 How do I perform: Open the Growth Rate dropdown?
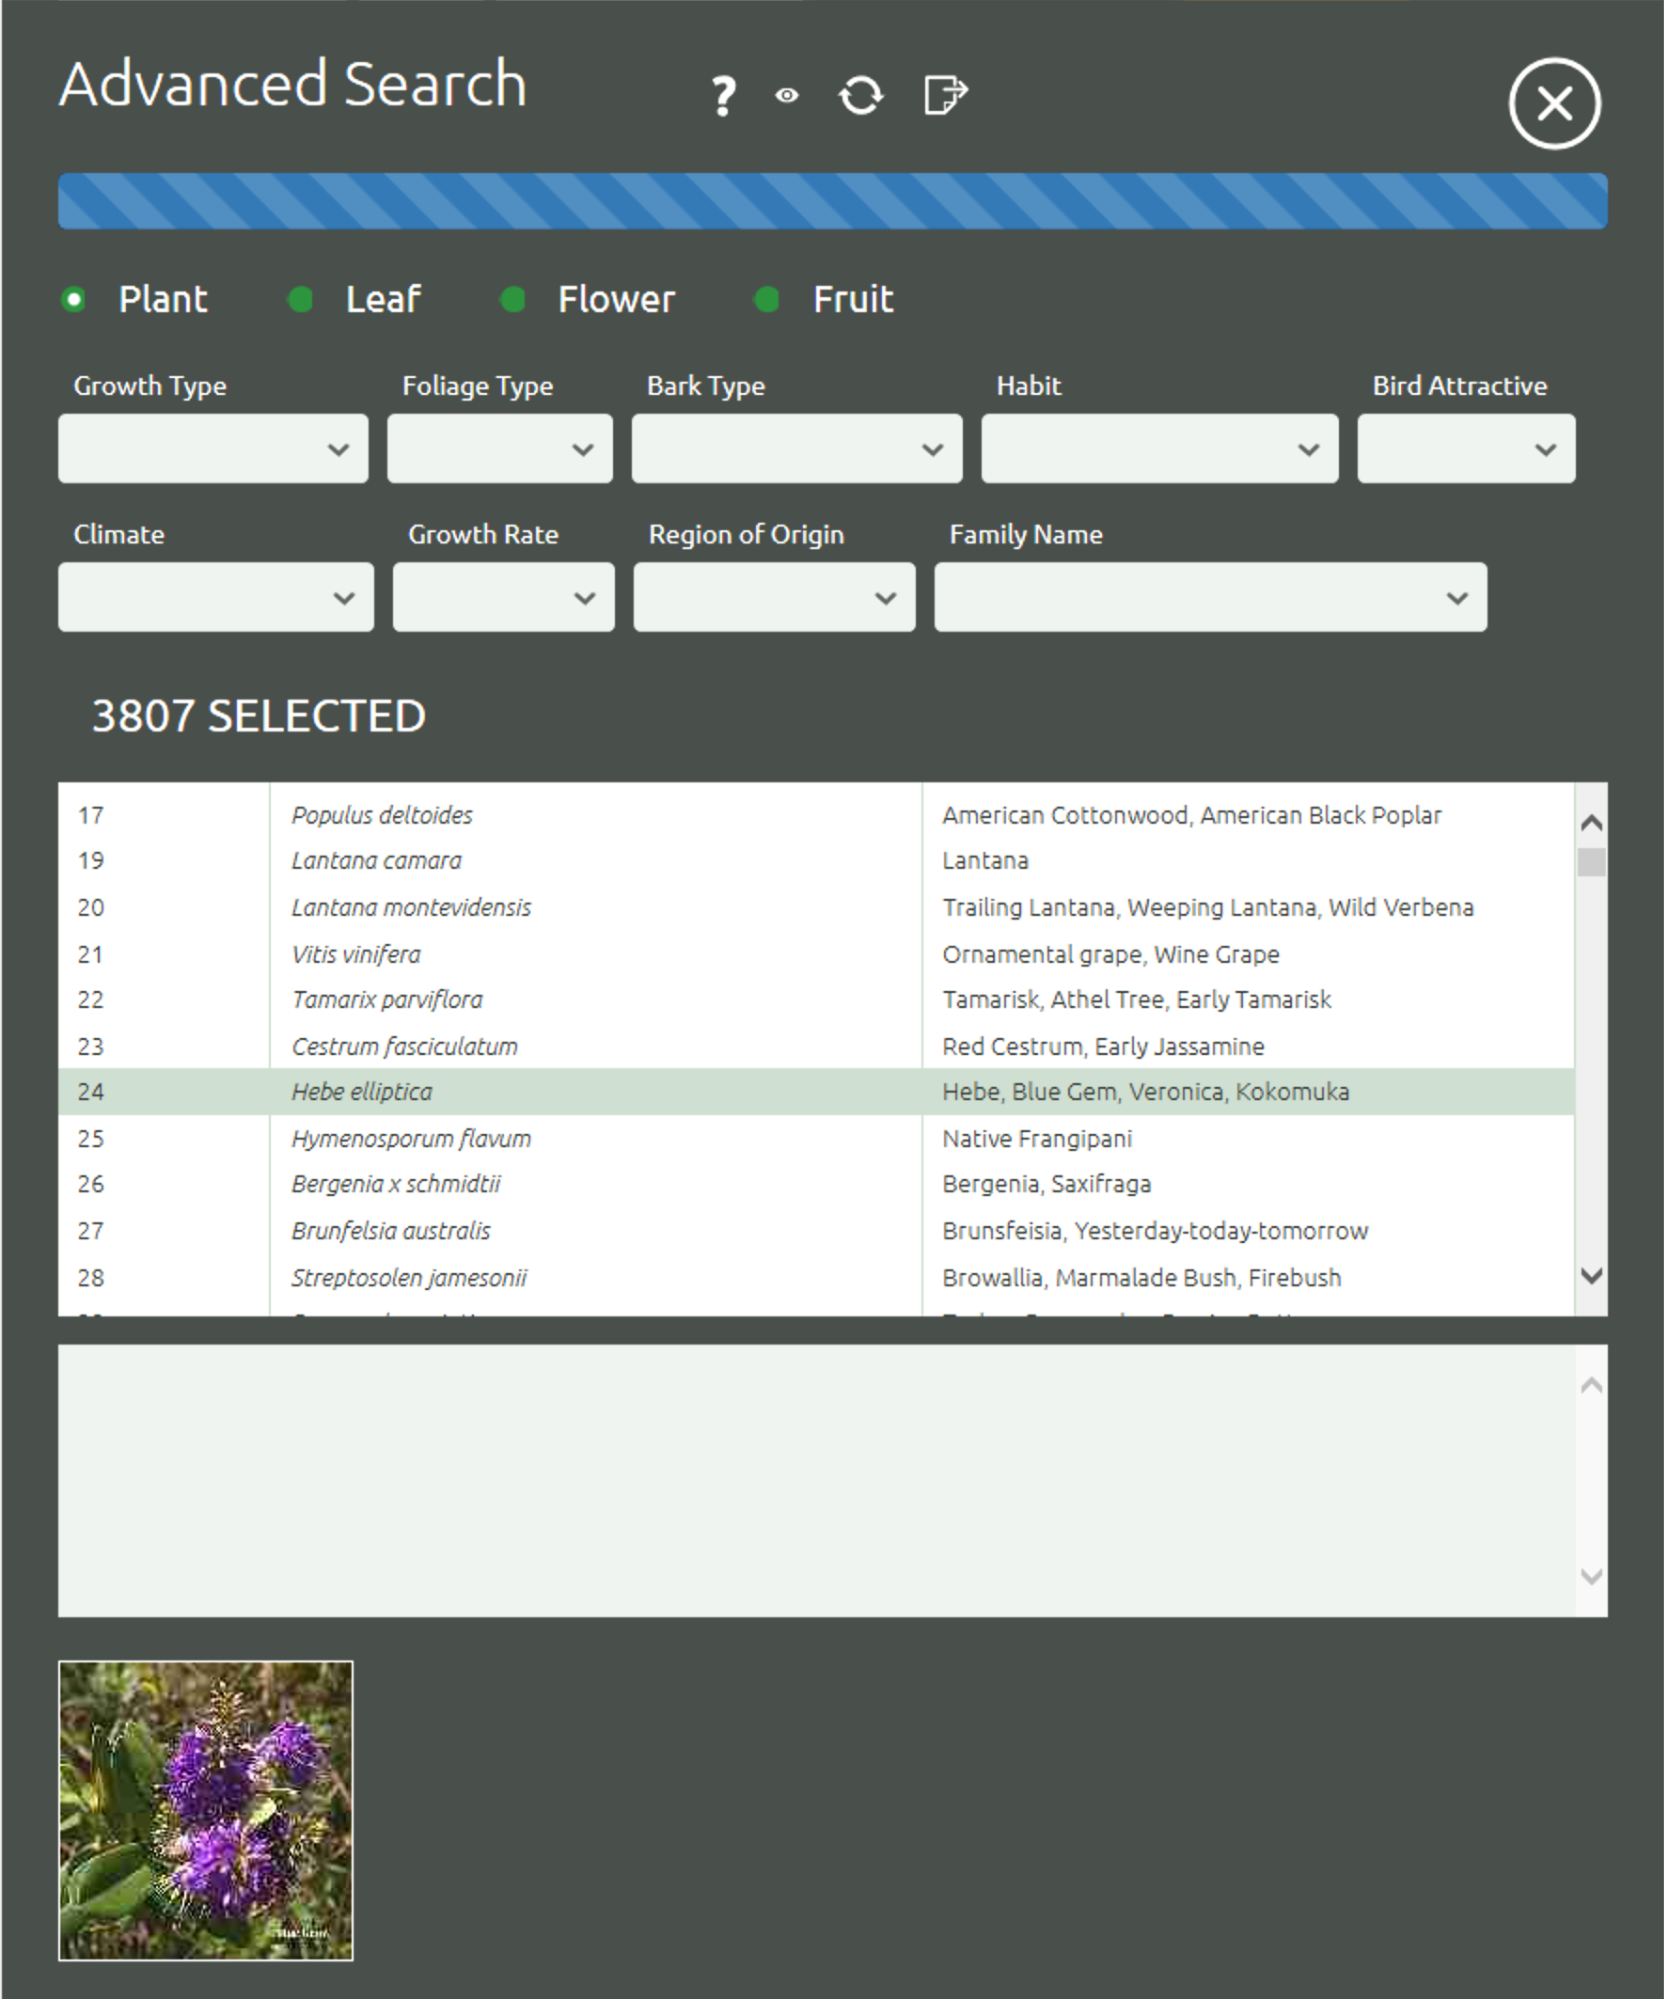coord(504,597)
